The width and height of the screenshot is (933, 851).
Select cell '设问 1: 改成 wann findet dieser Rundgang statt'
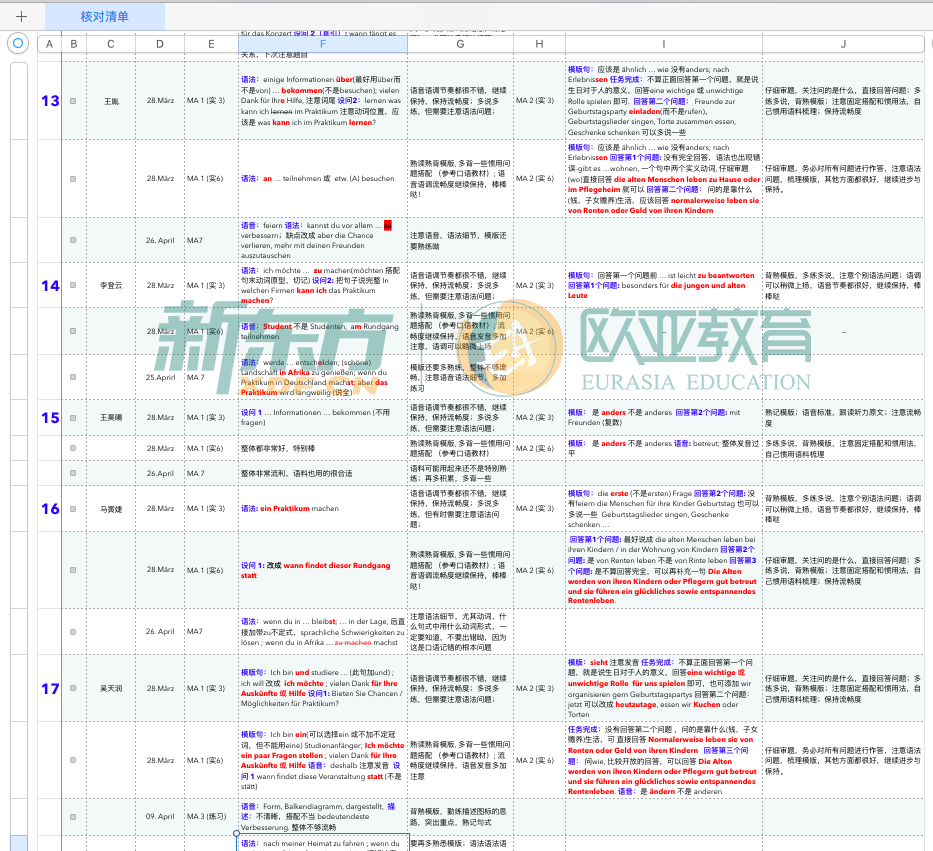click(323, 570)
